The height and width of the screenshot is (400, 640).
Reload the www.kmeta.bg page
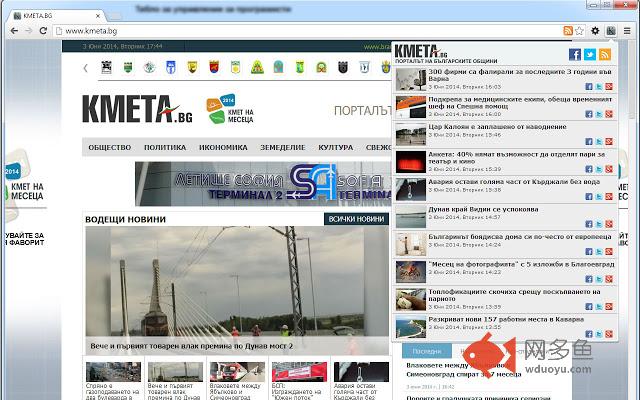[x=43, y=31]
